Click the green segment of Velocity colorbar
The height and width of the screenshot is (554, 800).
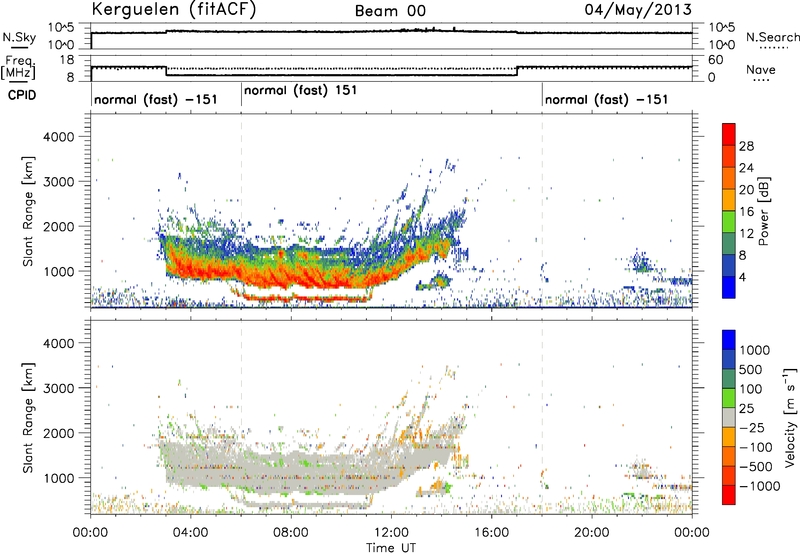pyautogui.click(x=729, y=398)
